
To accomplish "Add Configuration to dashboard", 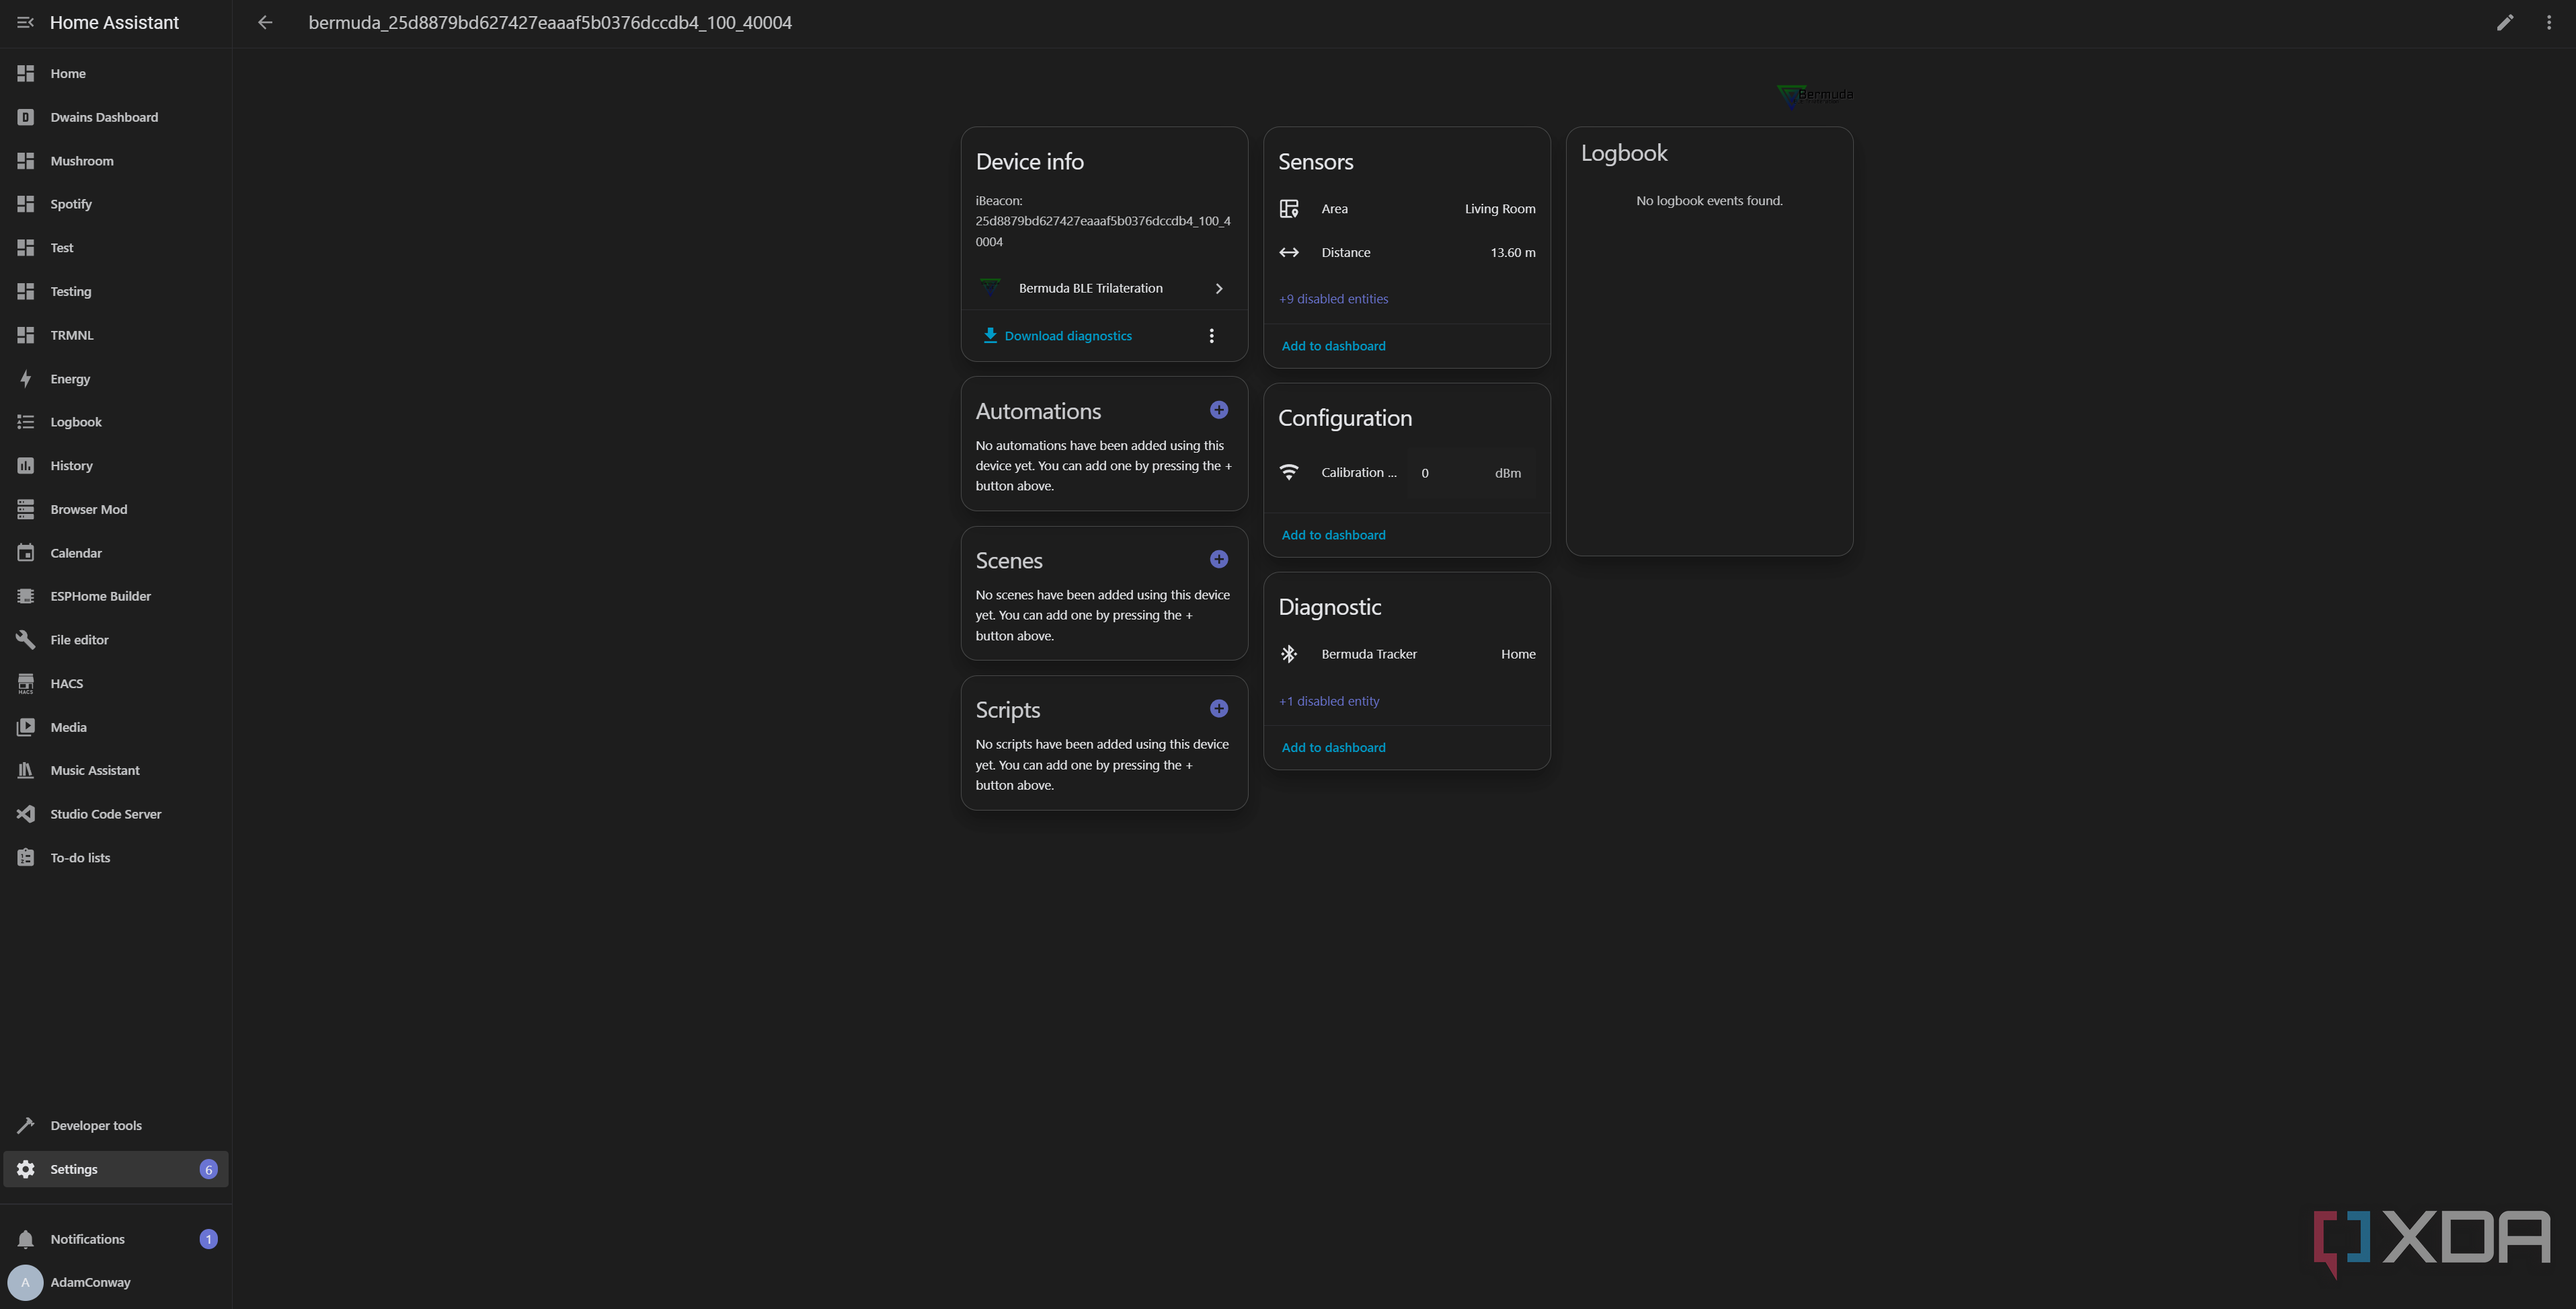I will point(1333,535).
